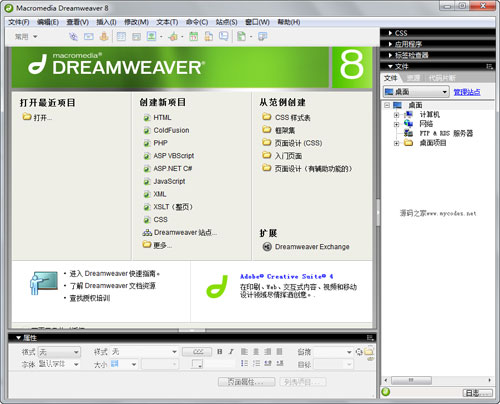This screenshot has width=500, height=404.
Task: Click the Tag Chooser toolbar icon
Action: click(263, 36)
